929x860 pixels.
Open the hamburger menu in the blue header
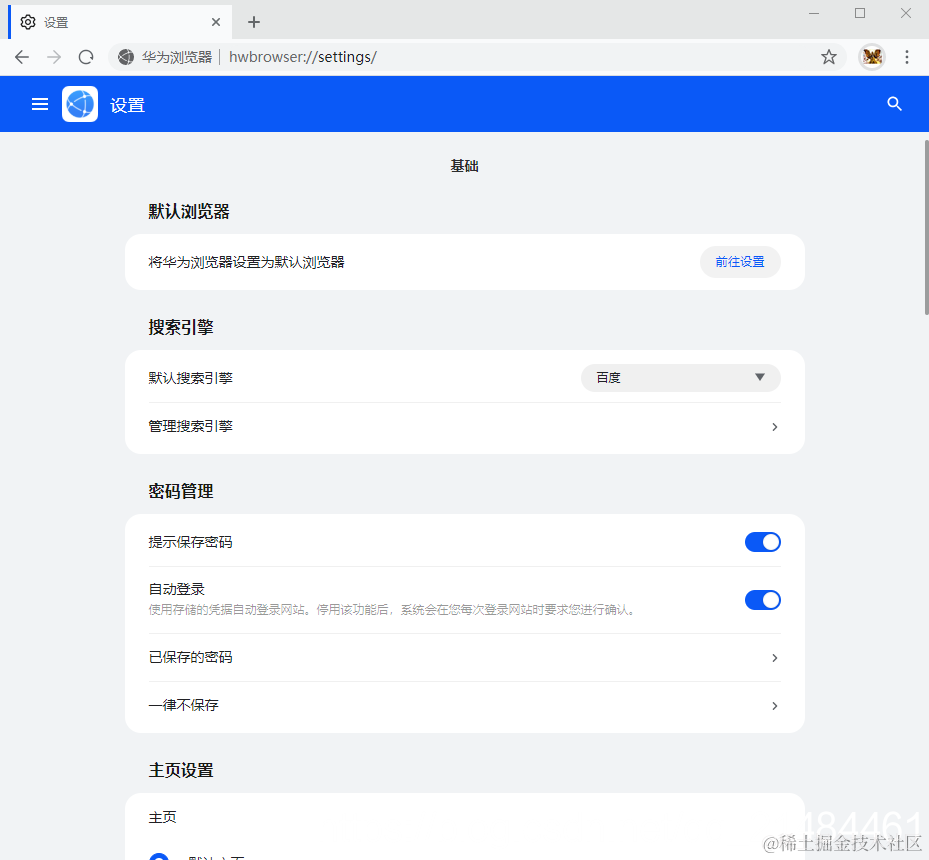[x=39, y=103]
